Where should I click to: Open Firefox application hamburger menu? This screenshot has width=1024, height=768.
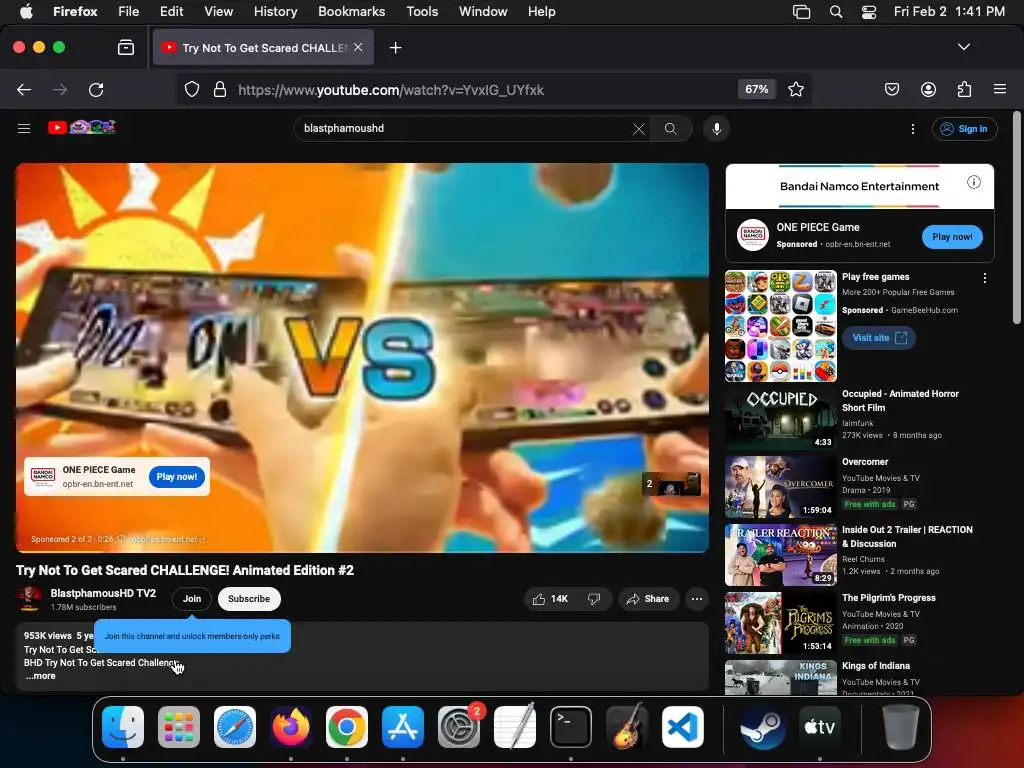(x=1000, y=89)
